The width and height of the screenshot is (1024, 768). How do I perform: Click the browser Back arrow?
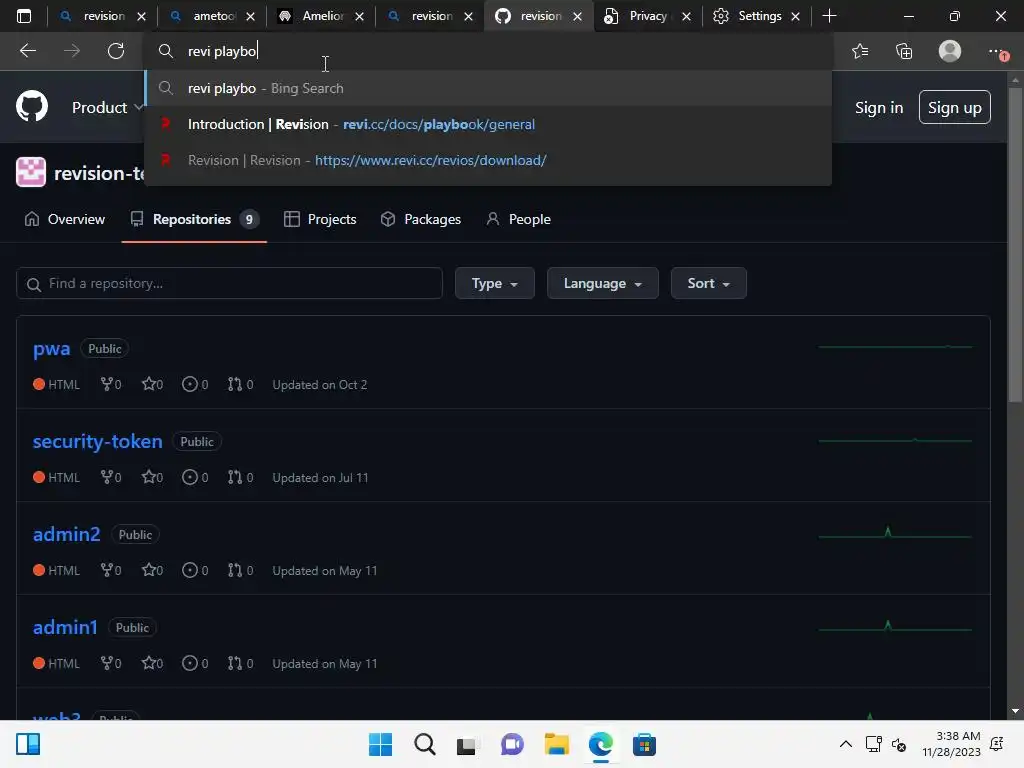click(27, 51)
